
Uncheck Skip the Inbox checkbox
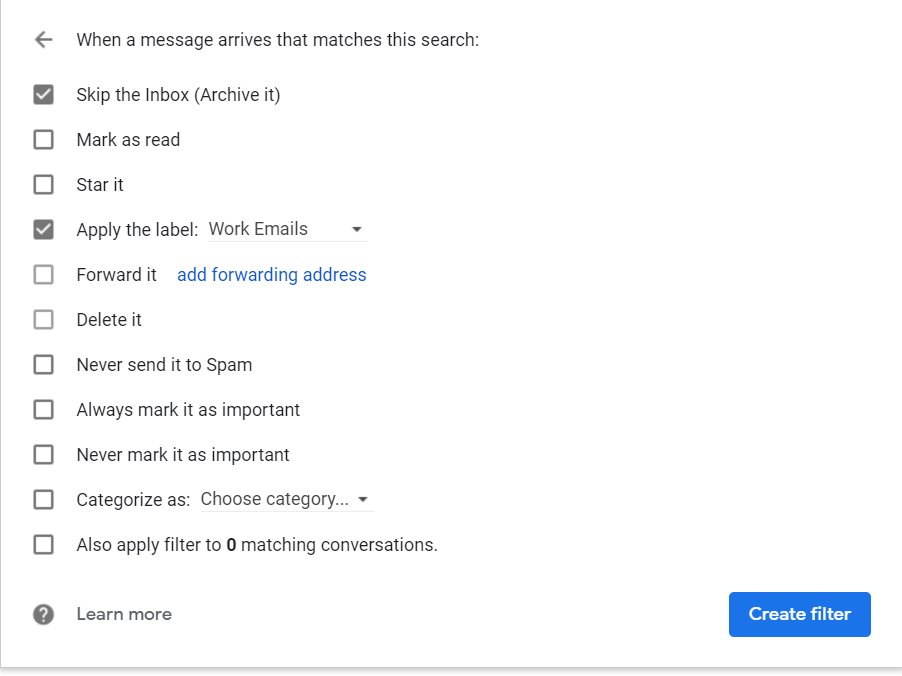[x=43, y=95]
